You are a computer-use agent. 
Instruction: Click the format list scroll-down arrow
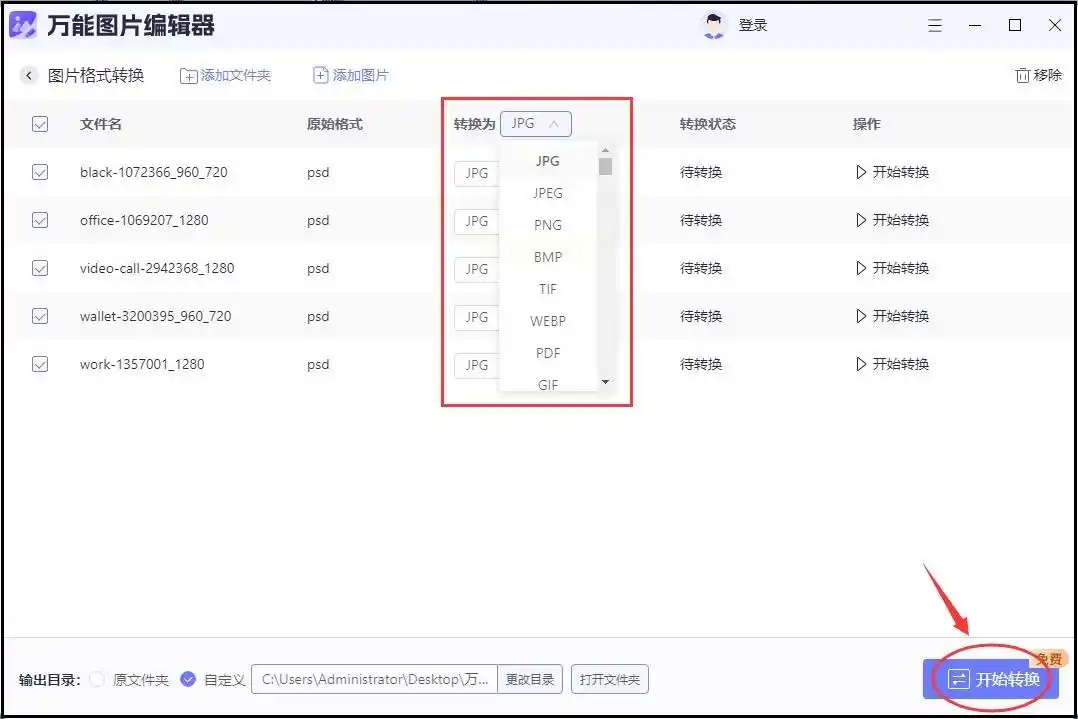pos(605,381)
